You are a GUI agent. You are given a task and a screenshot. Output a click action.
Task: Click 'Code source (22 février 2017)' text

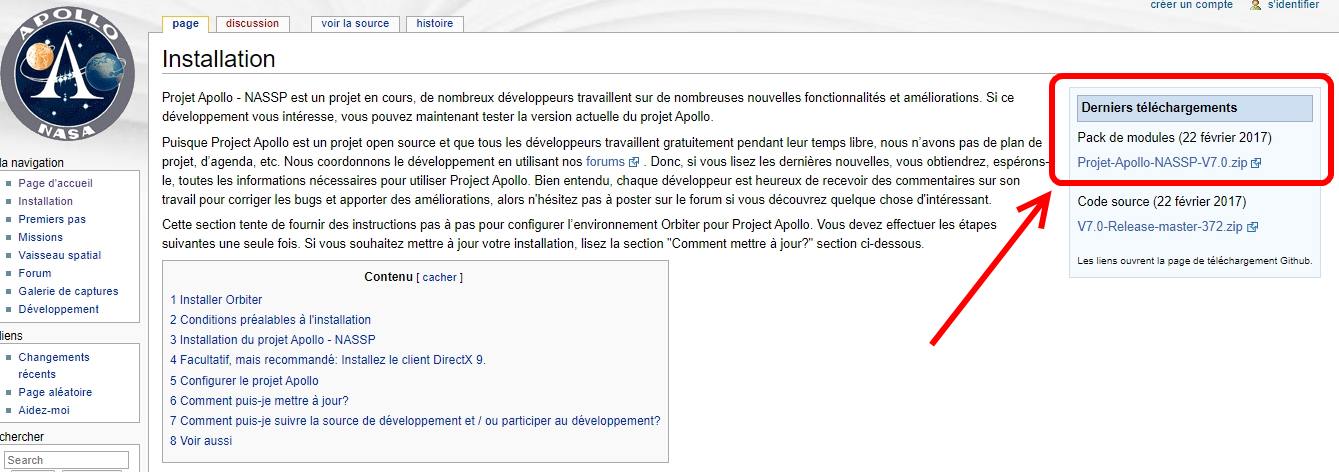coord(1161,201)
